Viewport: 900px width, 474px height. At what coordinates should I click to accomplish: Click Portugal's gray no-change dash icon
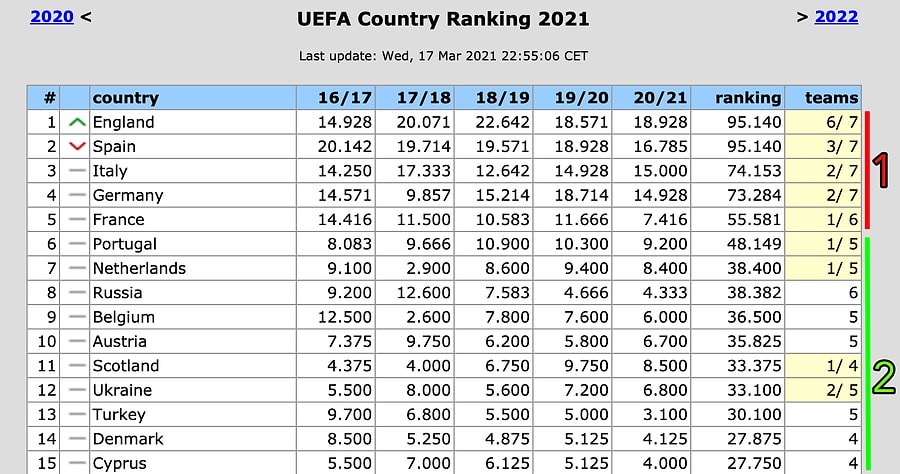tap(77, 244)
